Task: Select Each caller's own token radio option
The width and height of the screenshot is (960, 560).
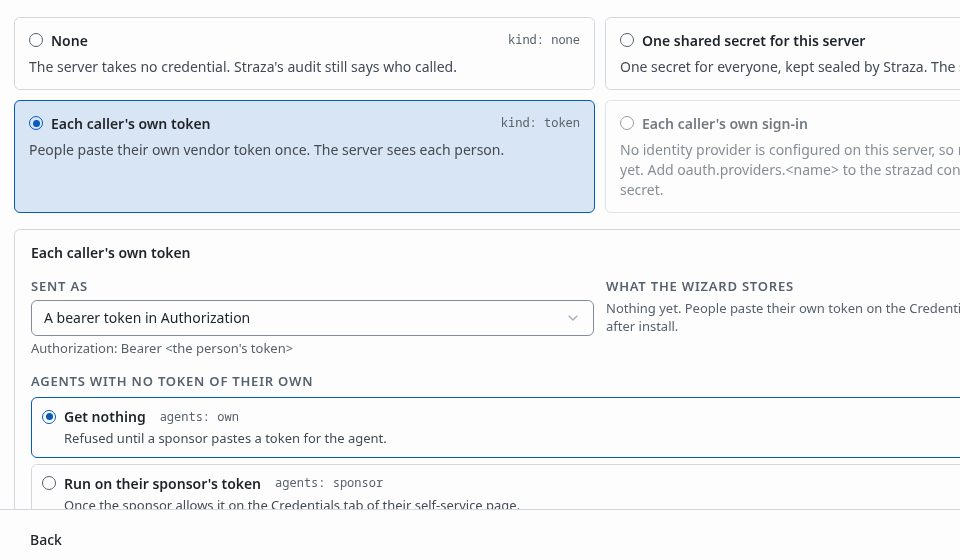Action: (36, 124)
